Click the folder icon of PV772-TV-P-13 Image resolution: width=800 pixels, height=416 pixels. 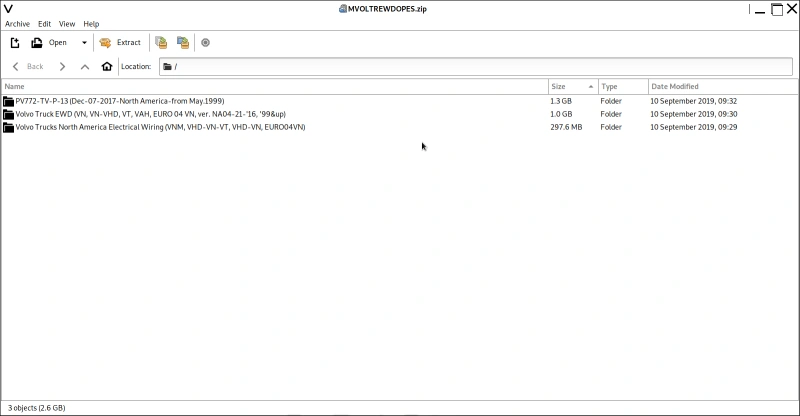tap(8, 101)
